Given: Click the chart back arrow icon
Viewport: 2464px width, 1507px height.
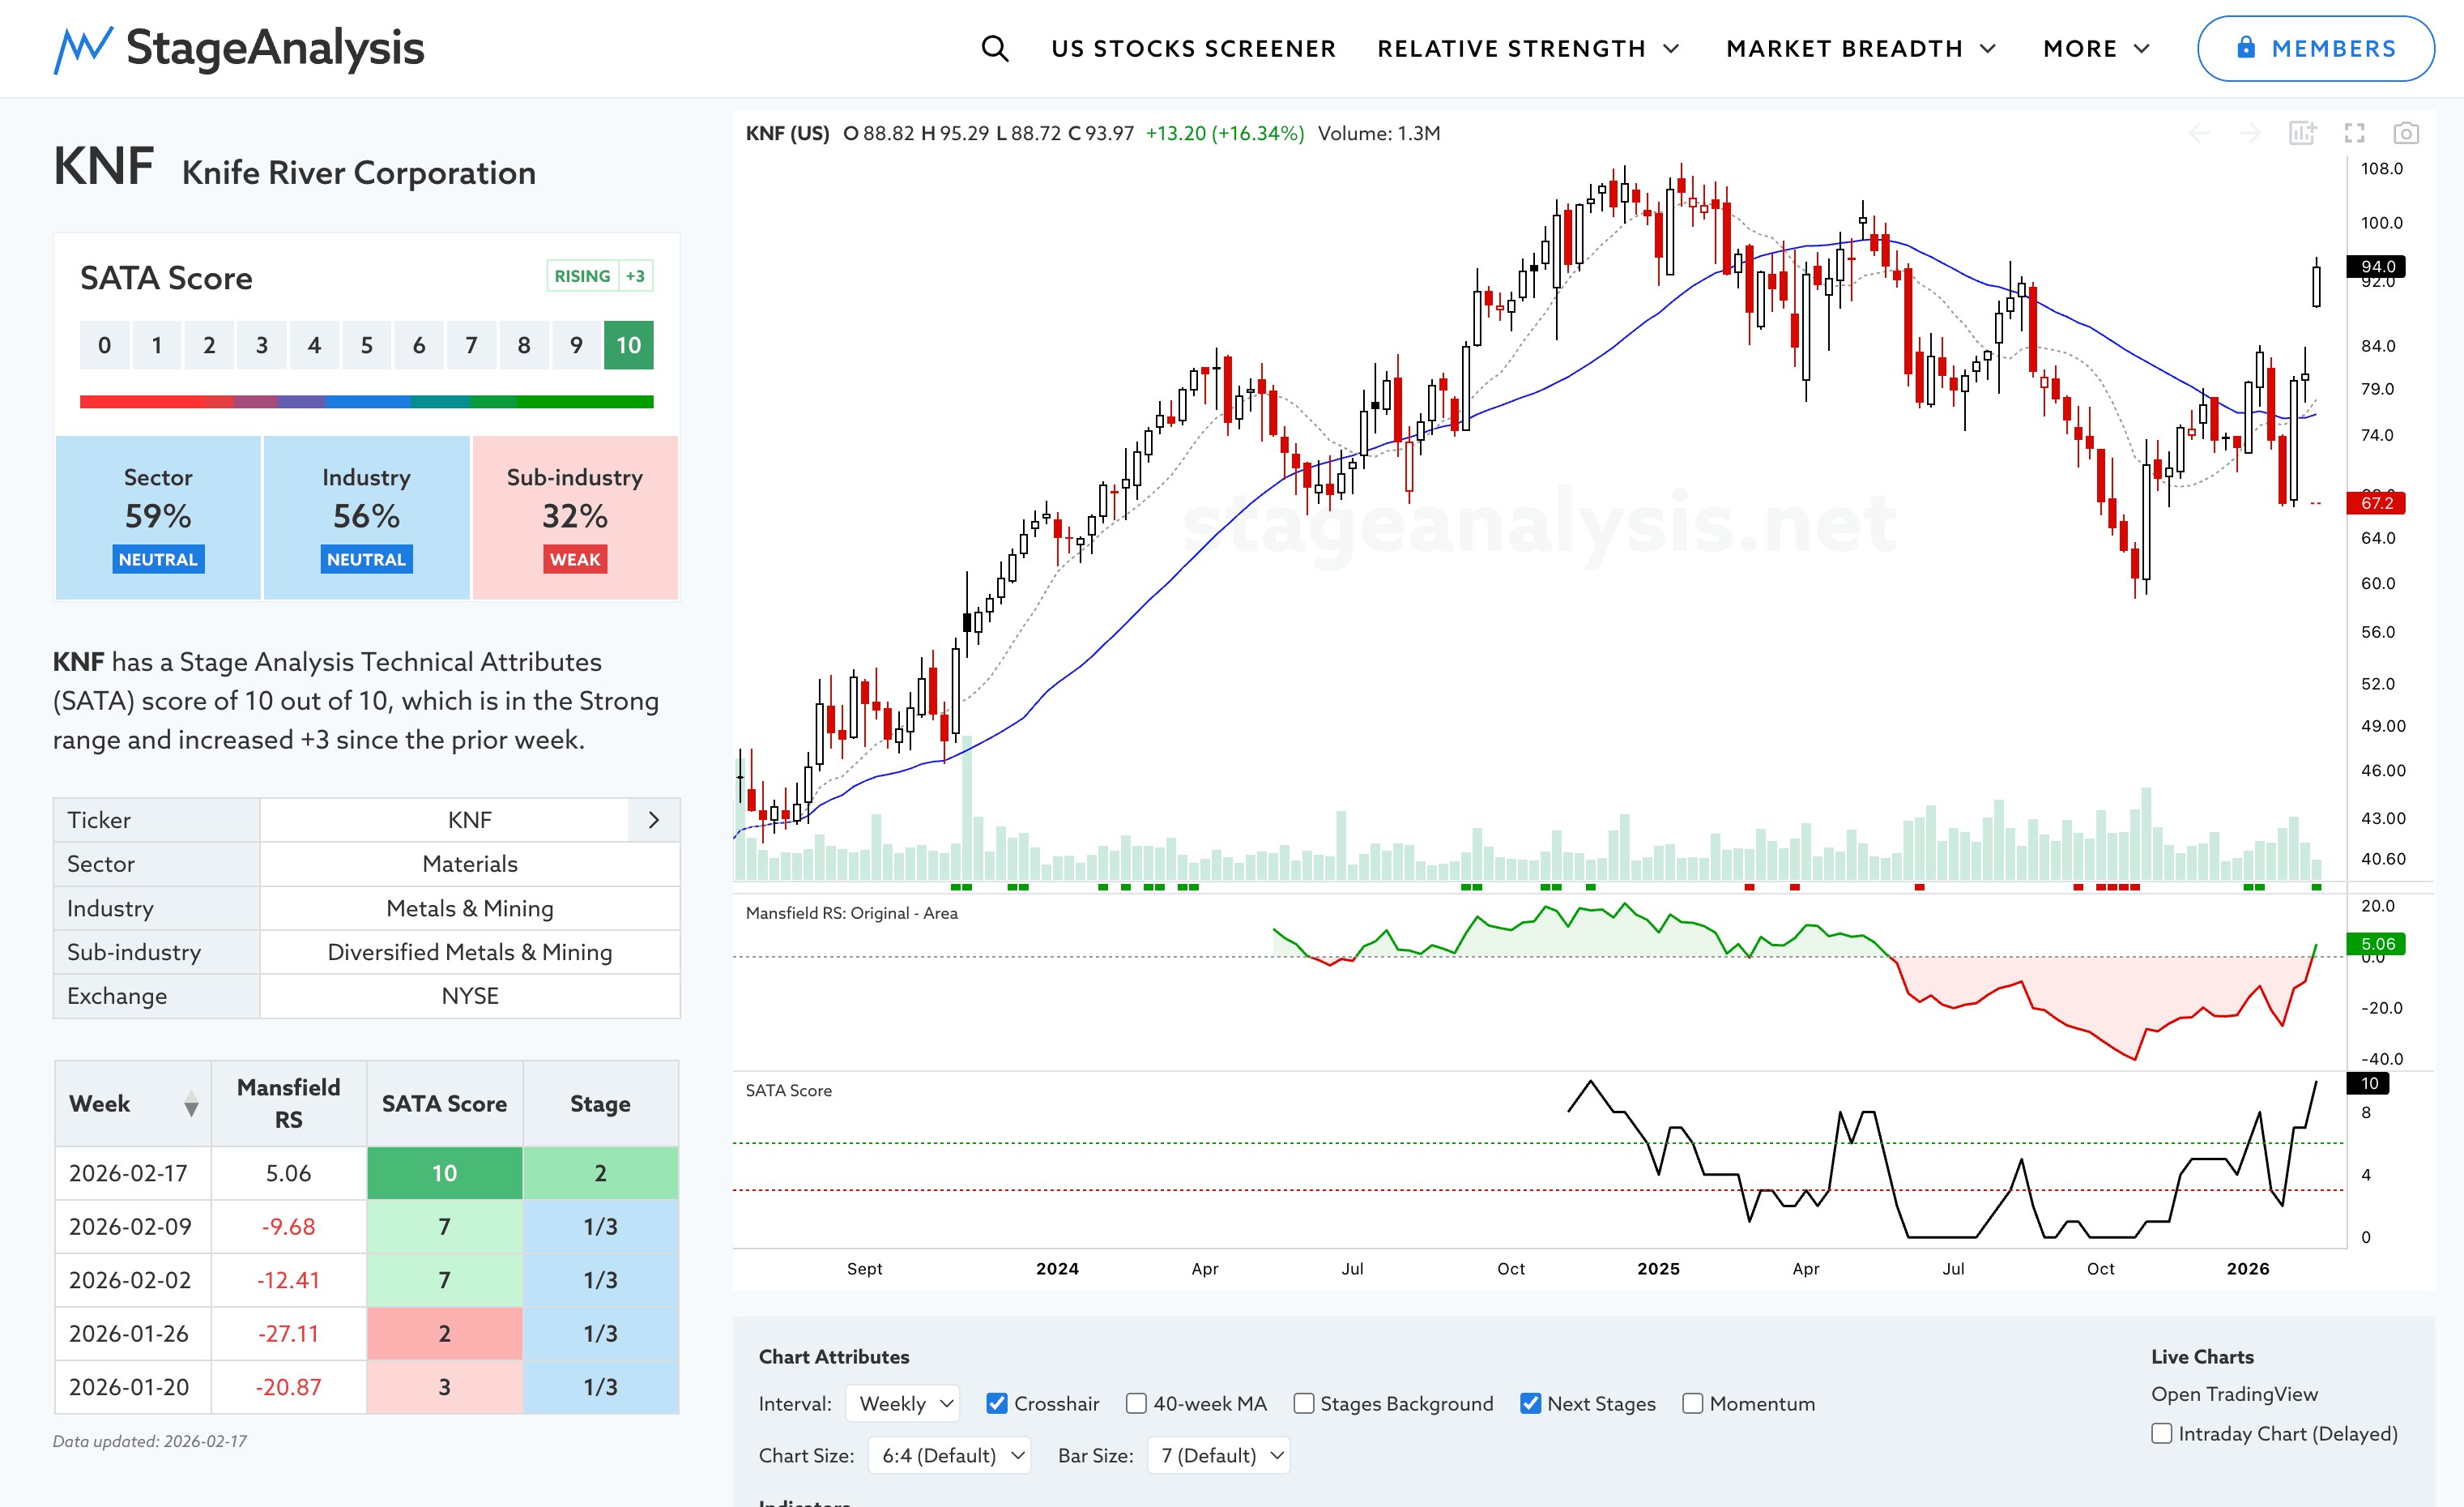Looking at the screenshot, I should coord(2199,133).
